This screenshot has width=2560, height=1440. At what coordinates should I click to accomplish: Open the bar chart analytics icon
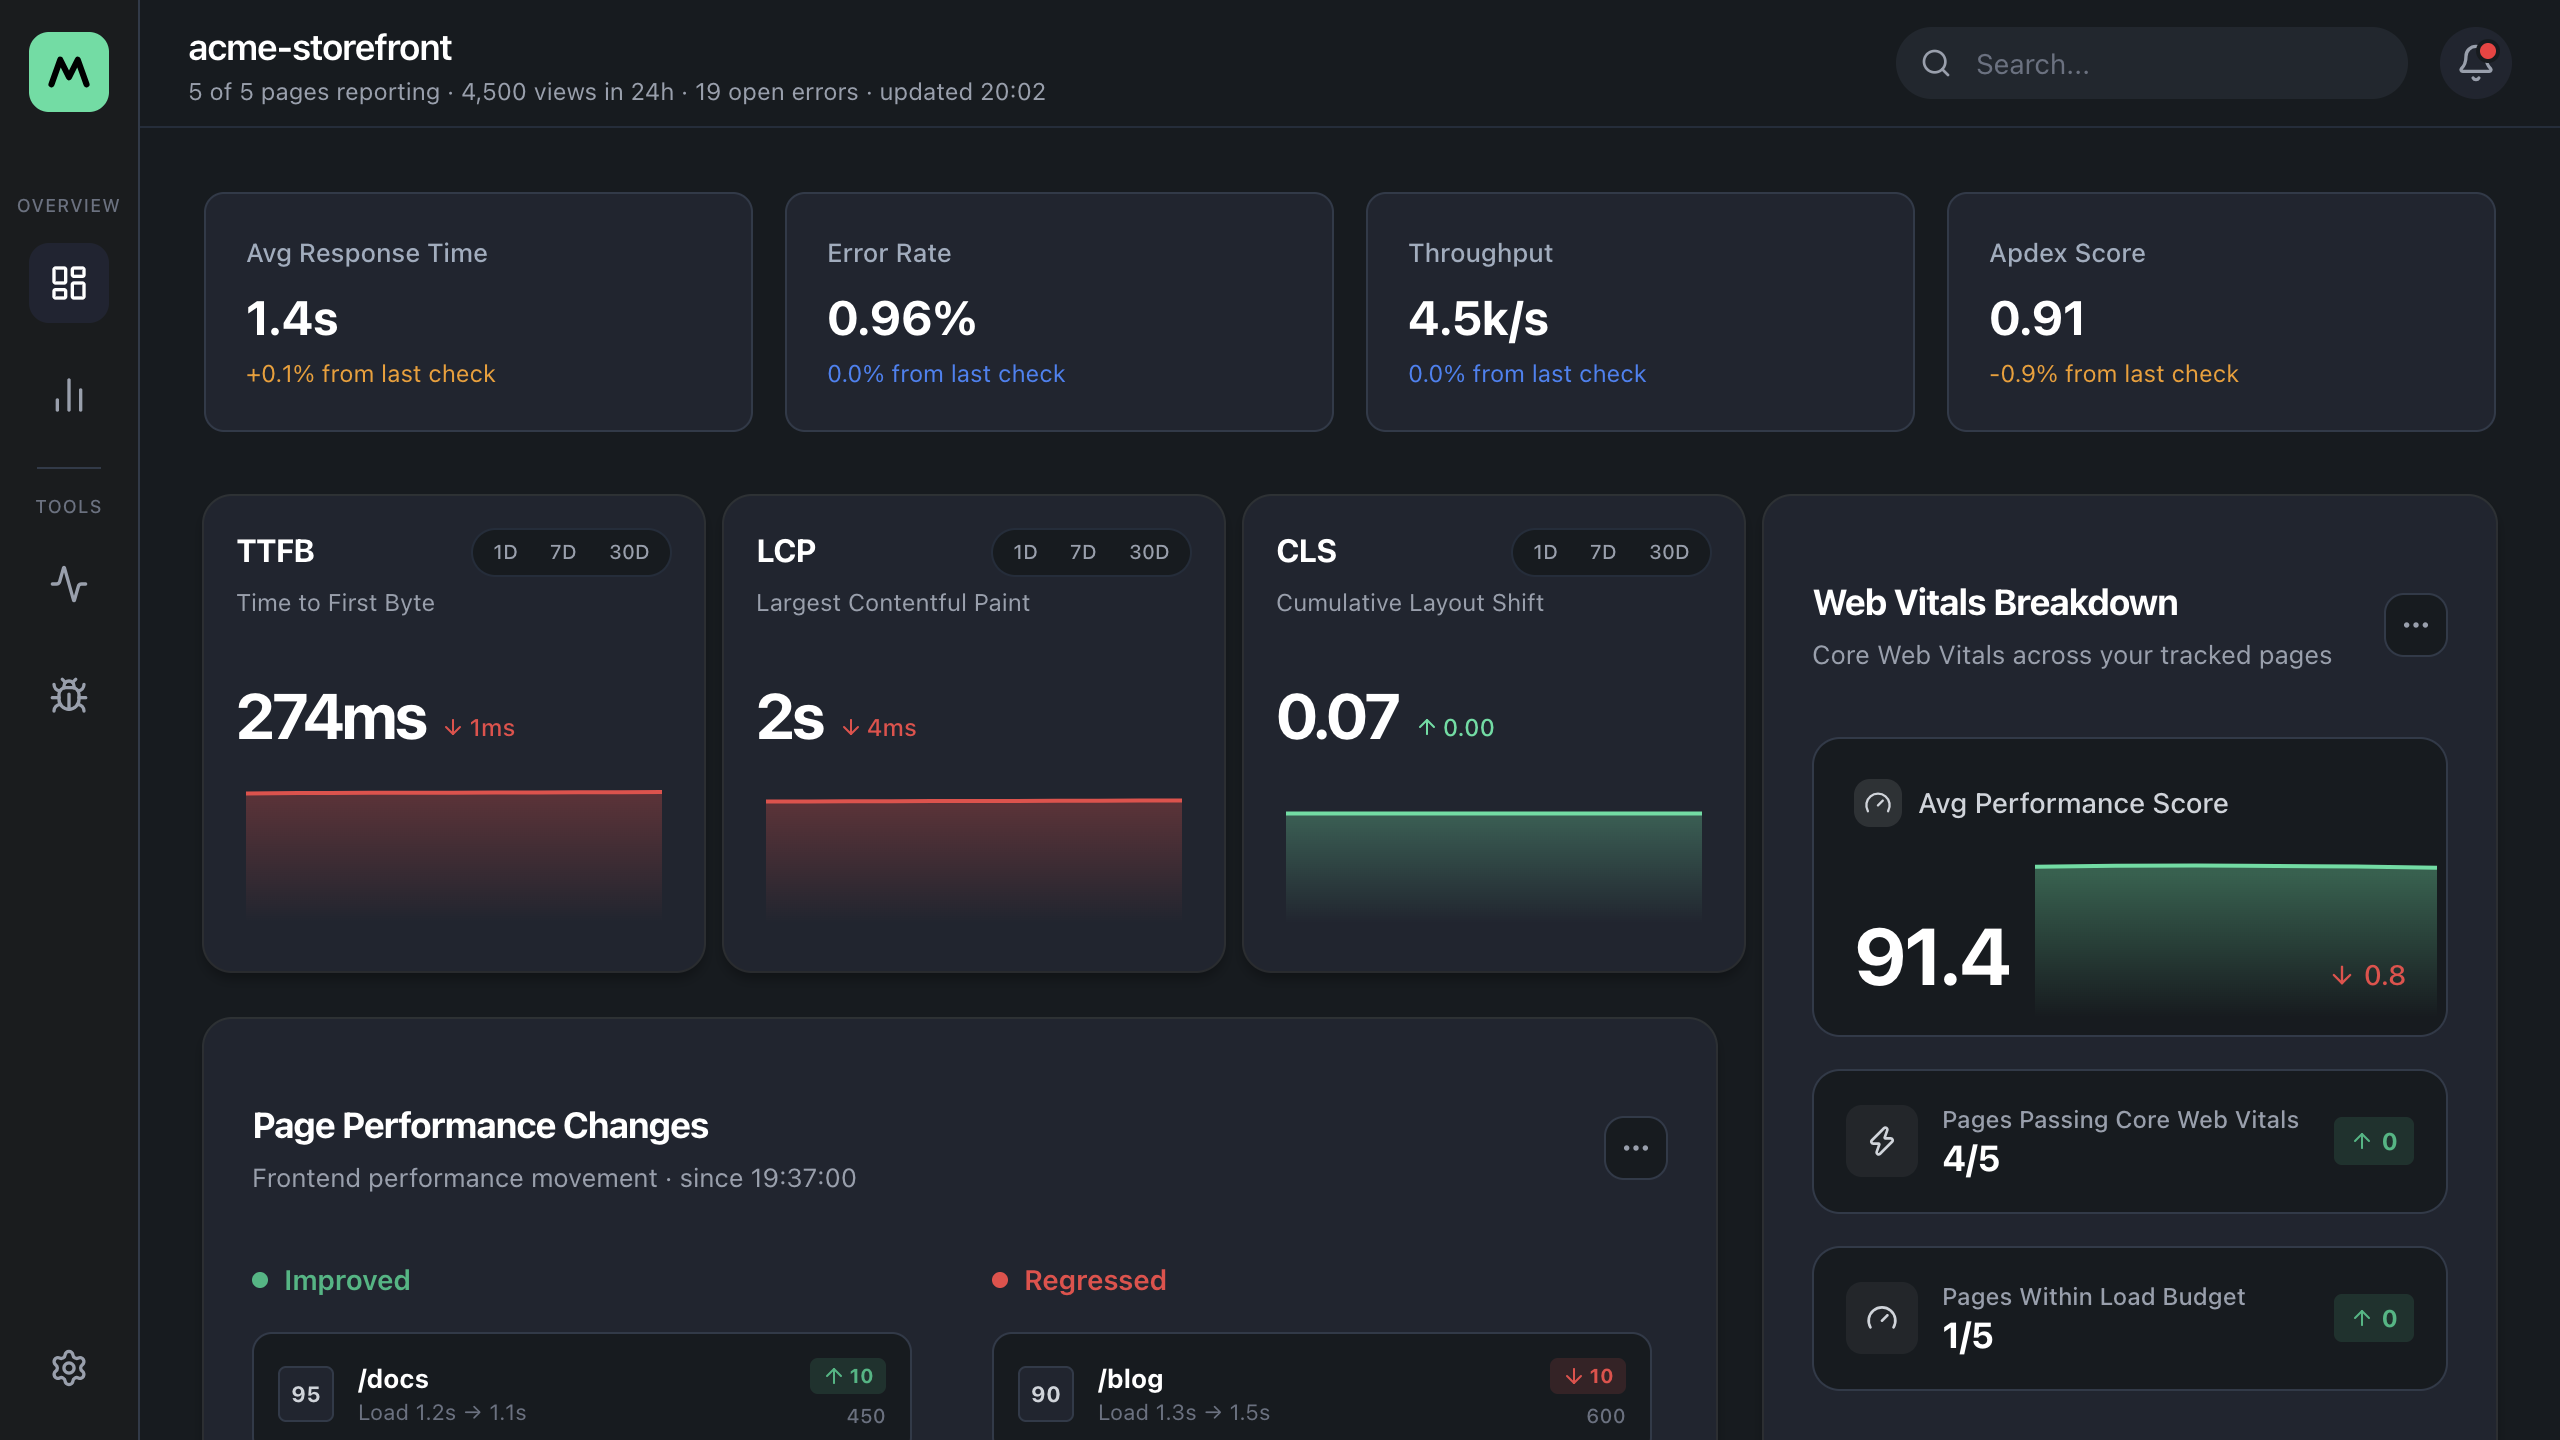(x=69, y=395)
